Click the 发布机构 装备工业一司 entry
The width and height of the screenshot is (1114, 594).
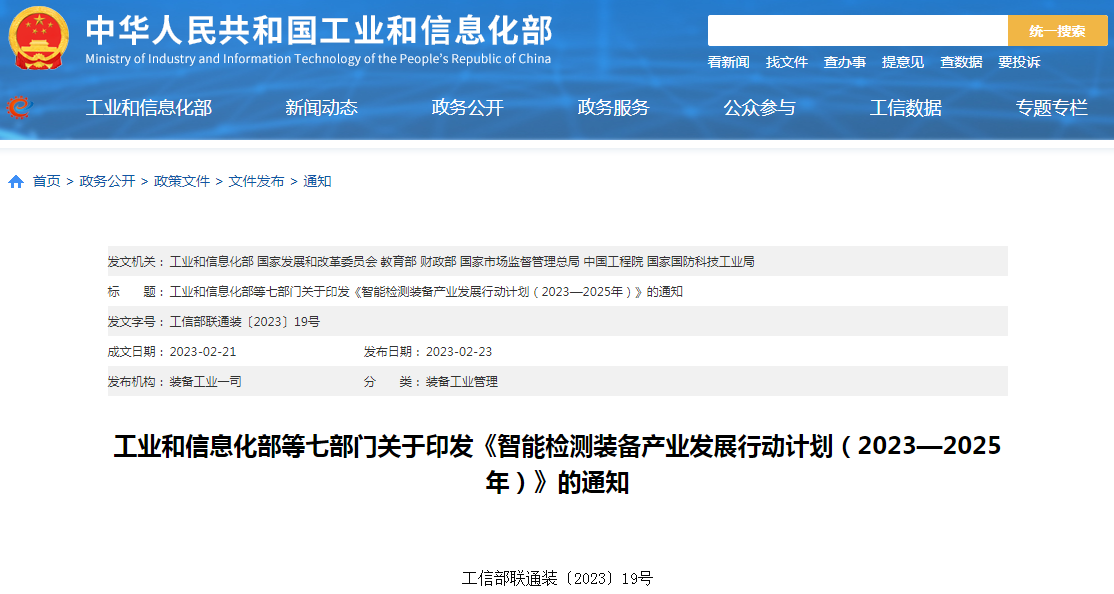[175, 382]
